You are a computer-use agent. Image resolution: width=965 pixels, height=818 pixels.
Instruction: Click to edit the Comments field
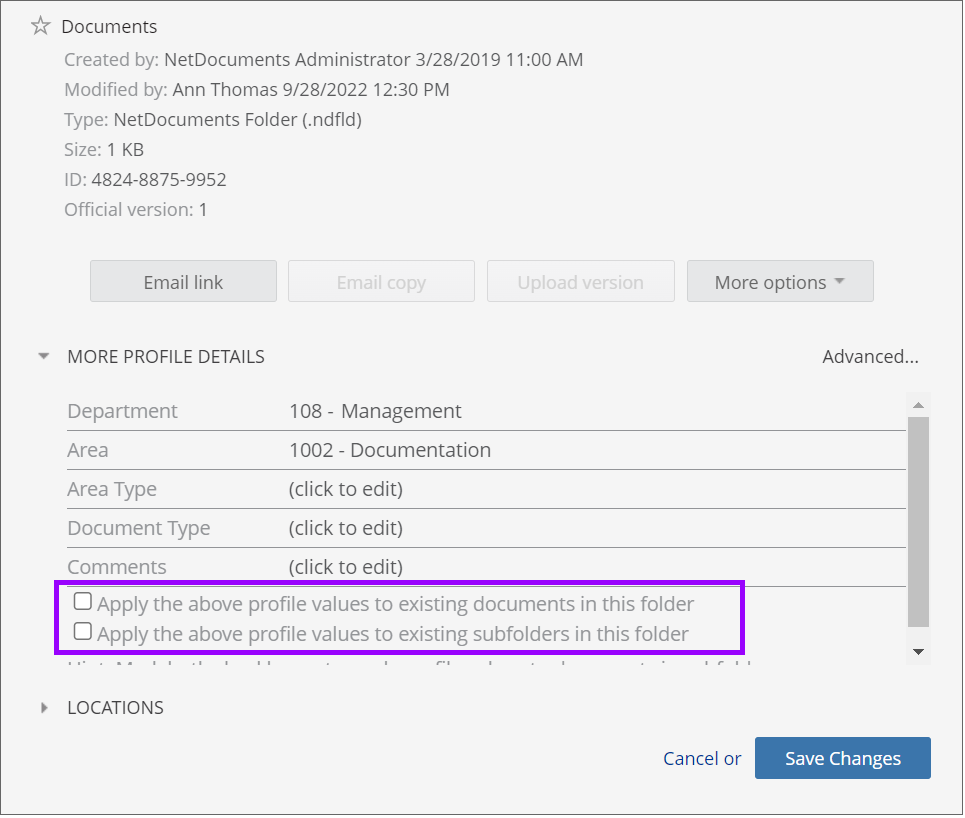point(345,567)
